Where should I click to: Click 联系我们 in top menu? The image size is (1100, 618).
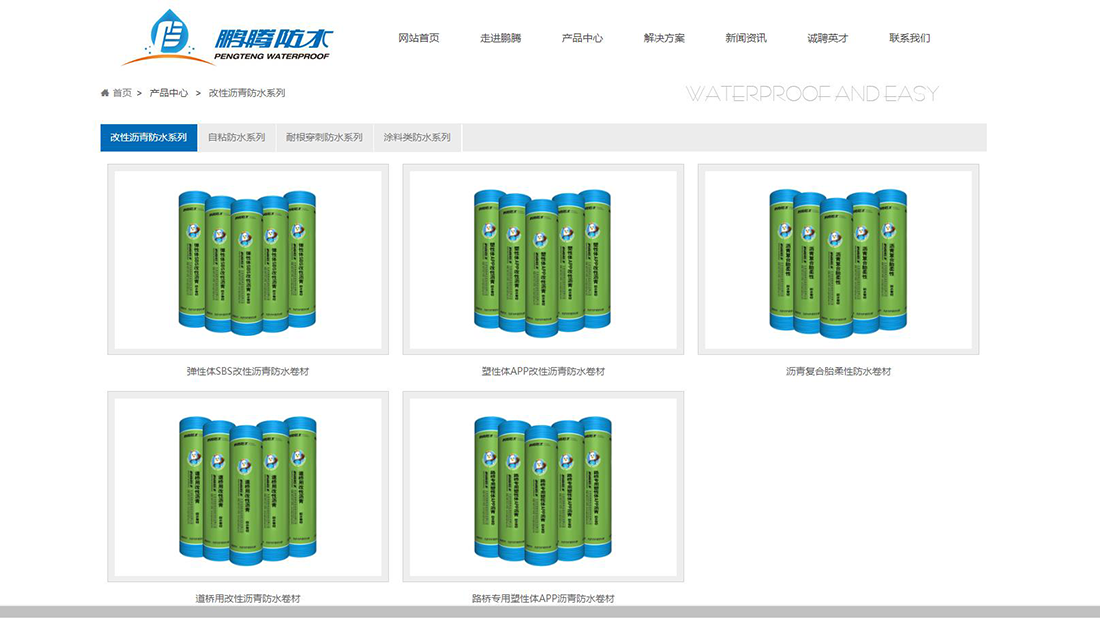click(909, 38)
